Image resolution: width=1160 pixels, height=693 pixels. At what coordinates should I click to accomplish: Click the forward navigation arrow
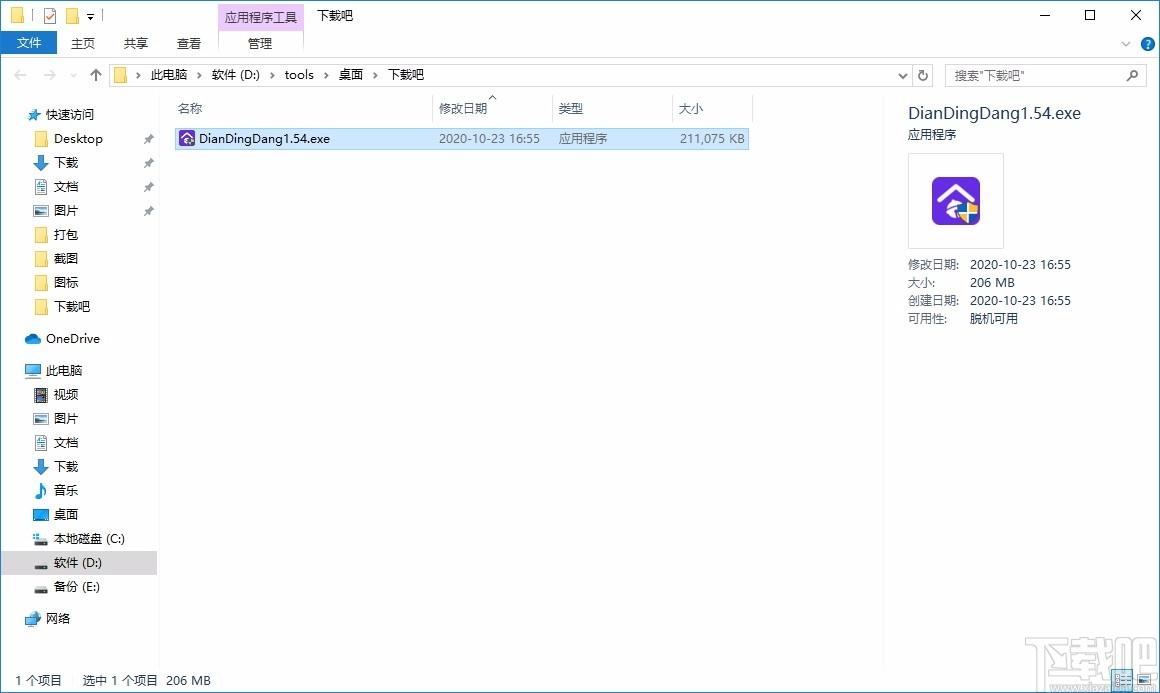coord(50,75)
